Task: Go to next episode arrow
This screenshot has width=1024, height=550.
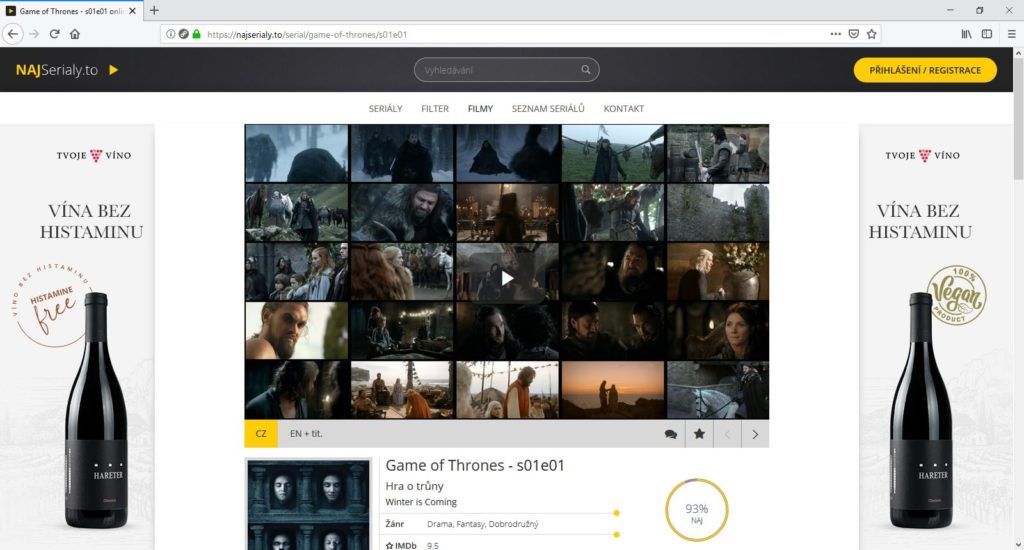Action: coord(755,434)
